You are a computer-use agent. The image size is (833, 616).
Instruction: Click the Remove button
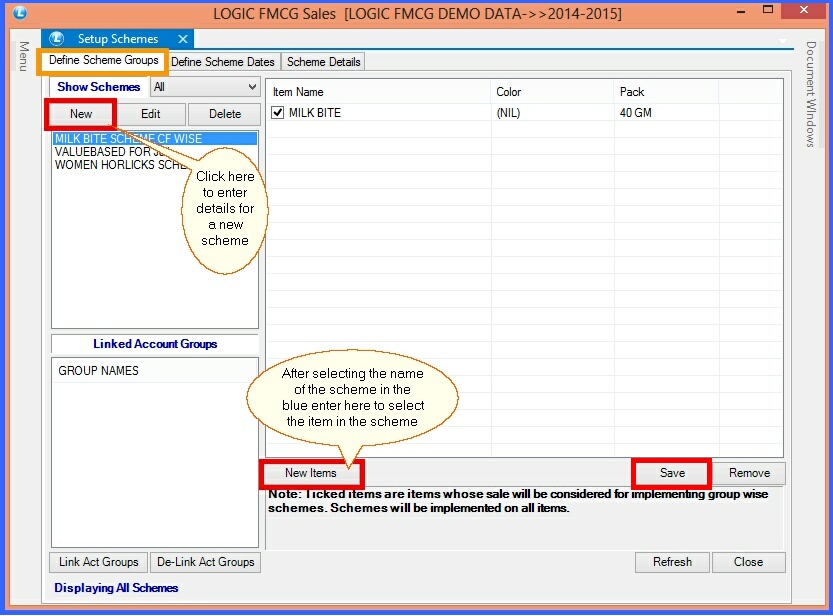point(749,473)
